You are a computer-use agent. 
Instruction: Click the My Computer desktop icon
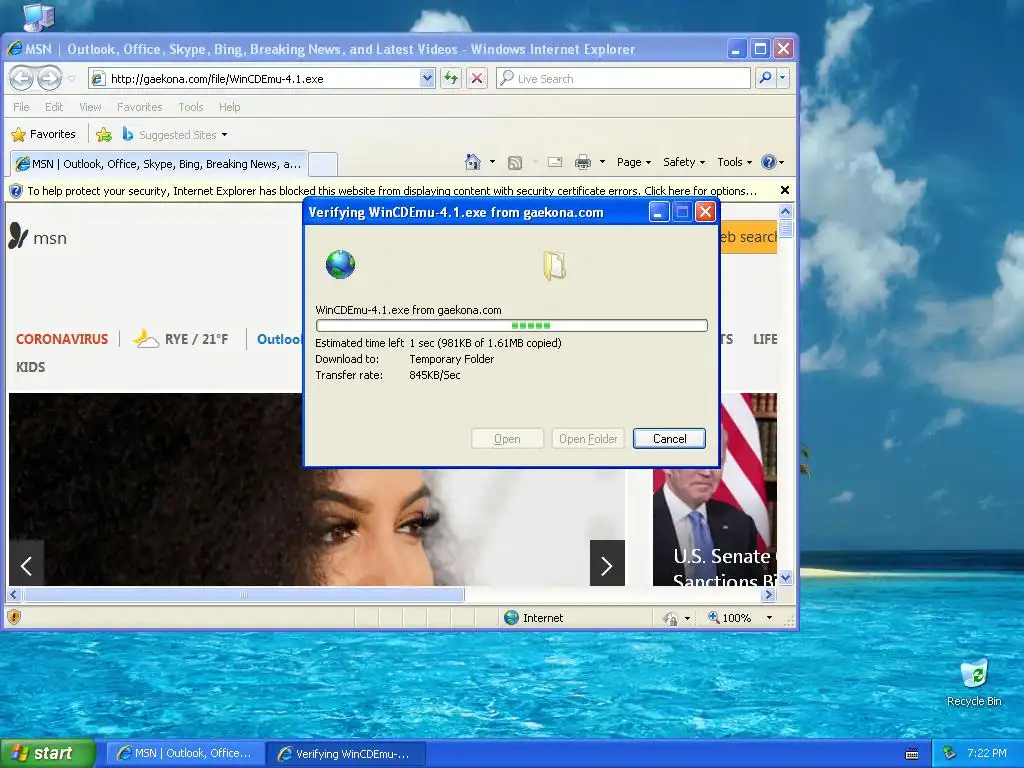(x=38, y=16)
